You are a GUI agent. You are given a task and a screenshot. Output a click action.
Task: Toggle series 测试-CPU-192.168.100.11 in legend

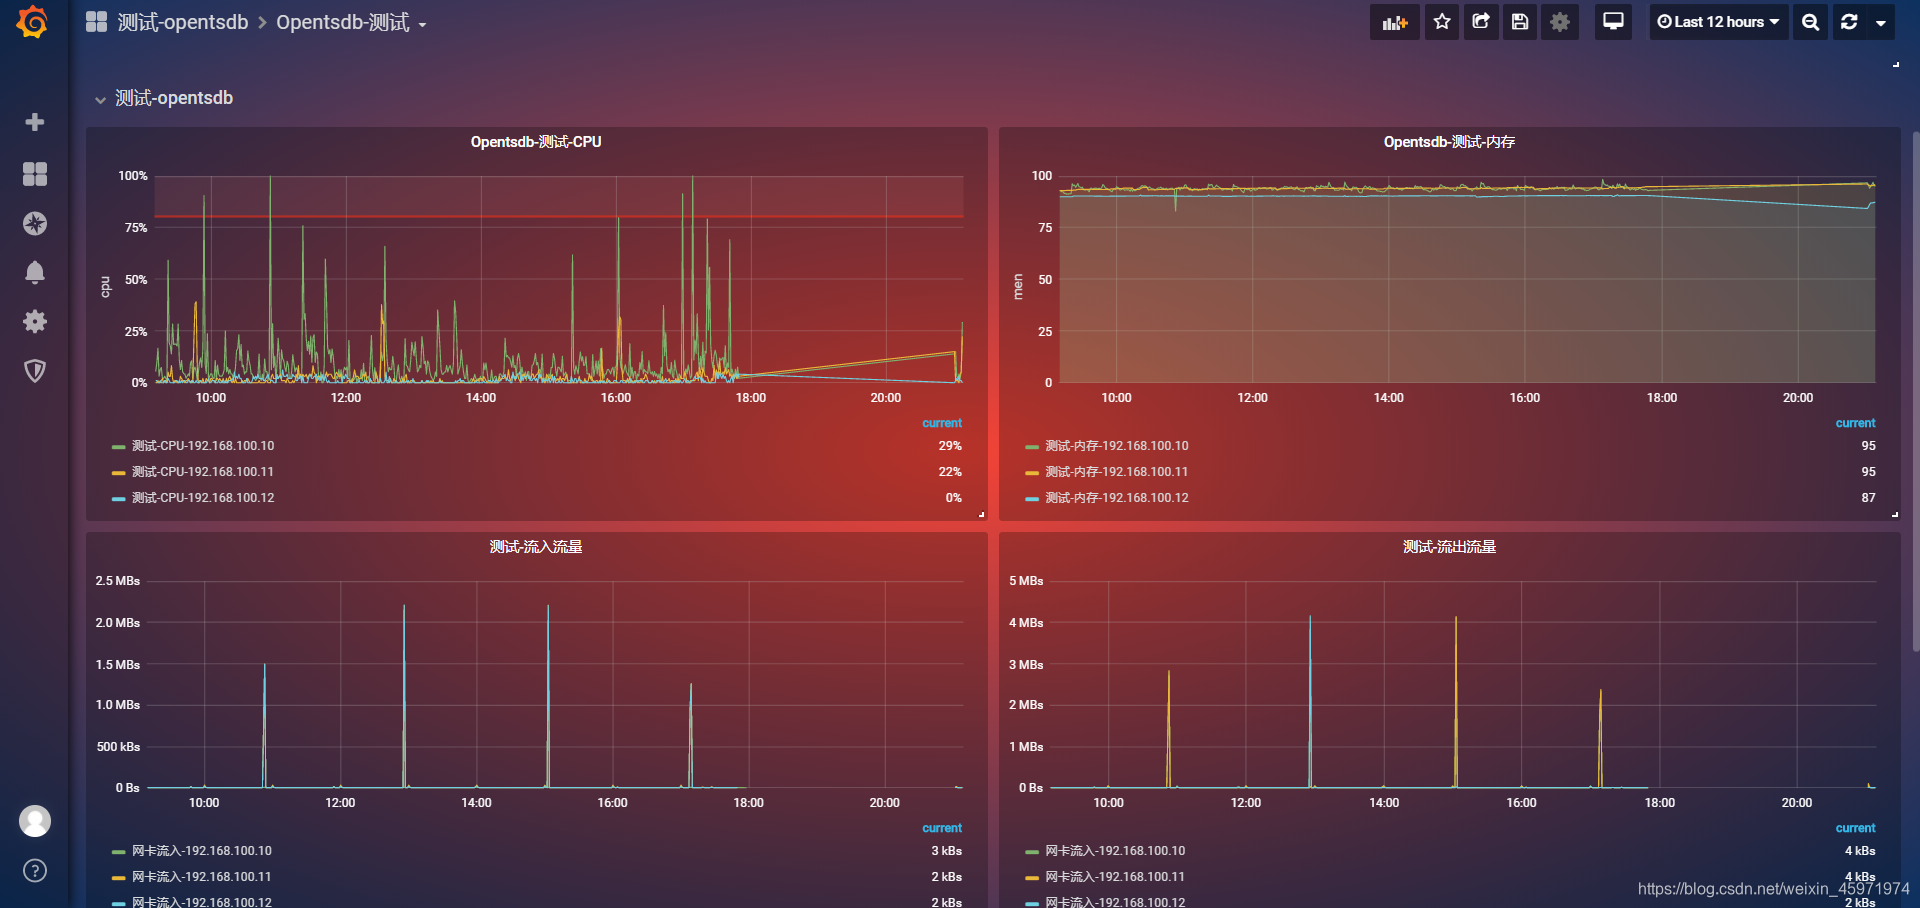tap(203, 472)
